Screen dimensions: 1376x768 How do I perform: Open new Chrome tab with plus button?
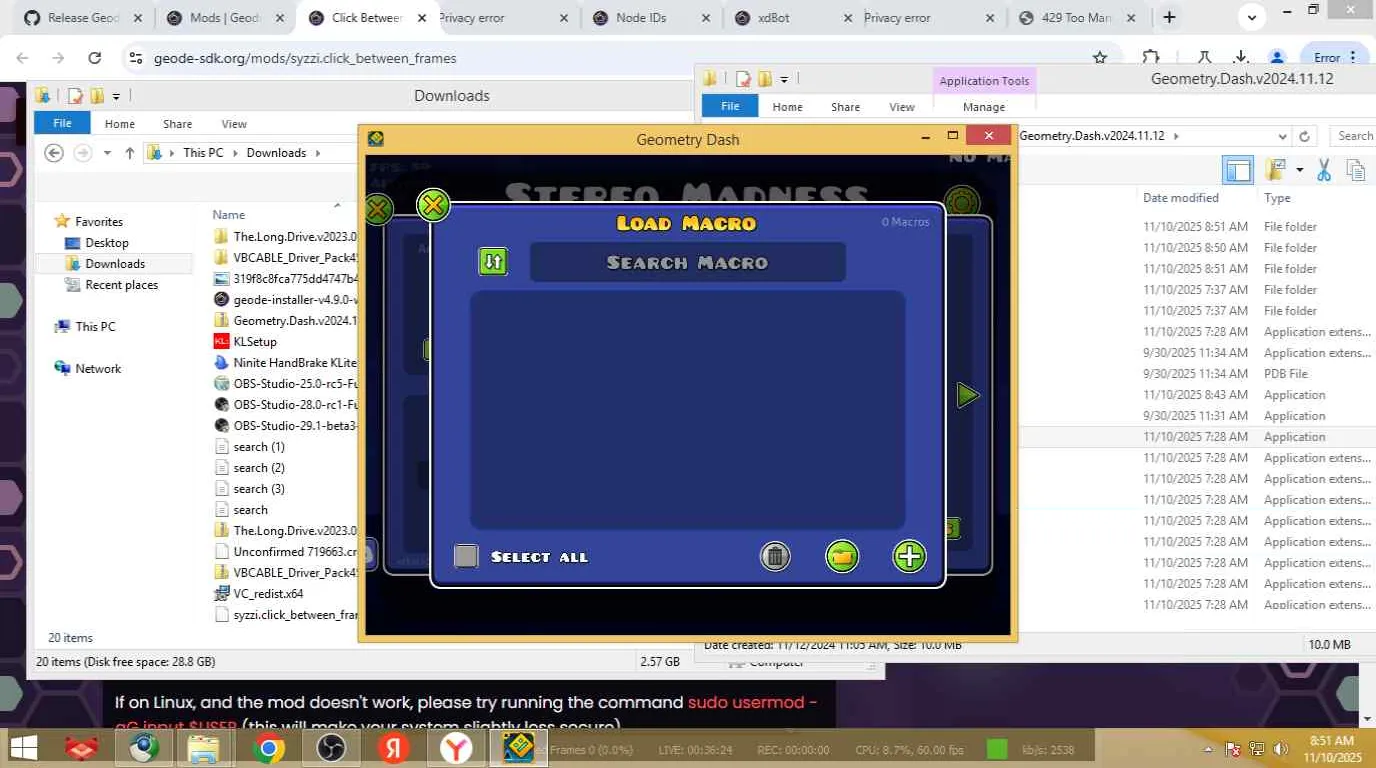pyautogui.click(x=1169, y=17)
